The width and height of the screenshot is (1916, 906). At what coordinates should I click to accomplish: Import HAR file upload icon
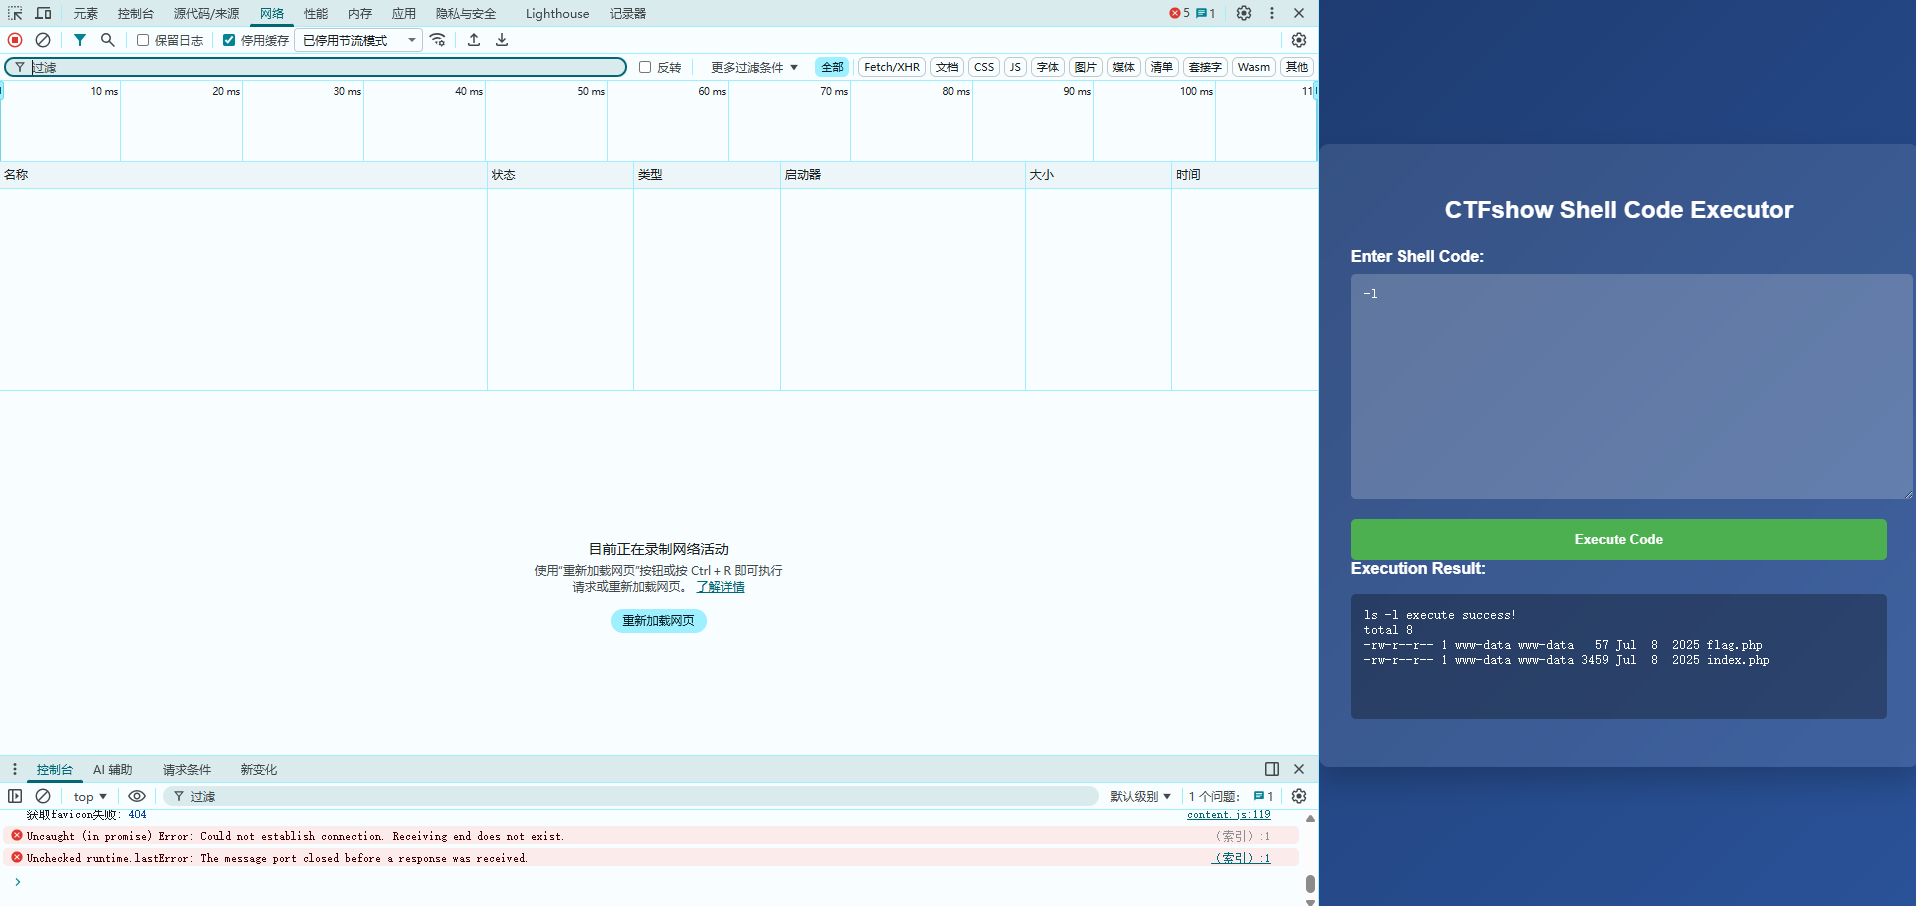pos(474,40)
